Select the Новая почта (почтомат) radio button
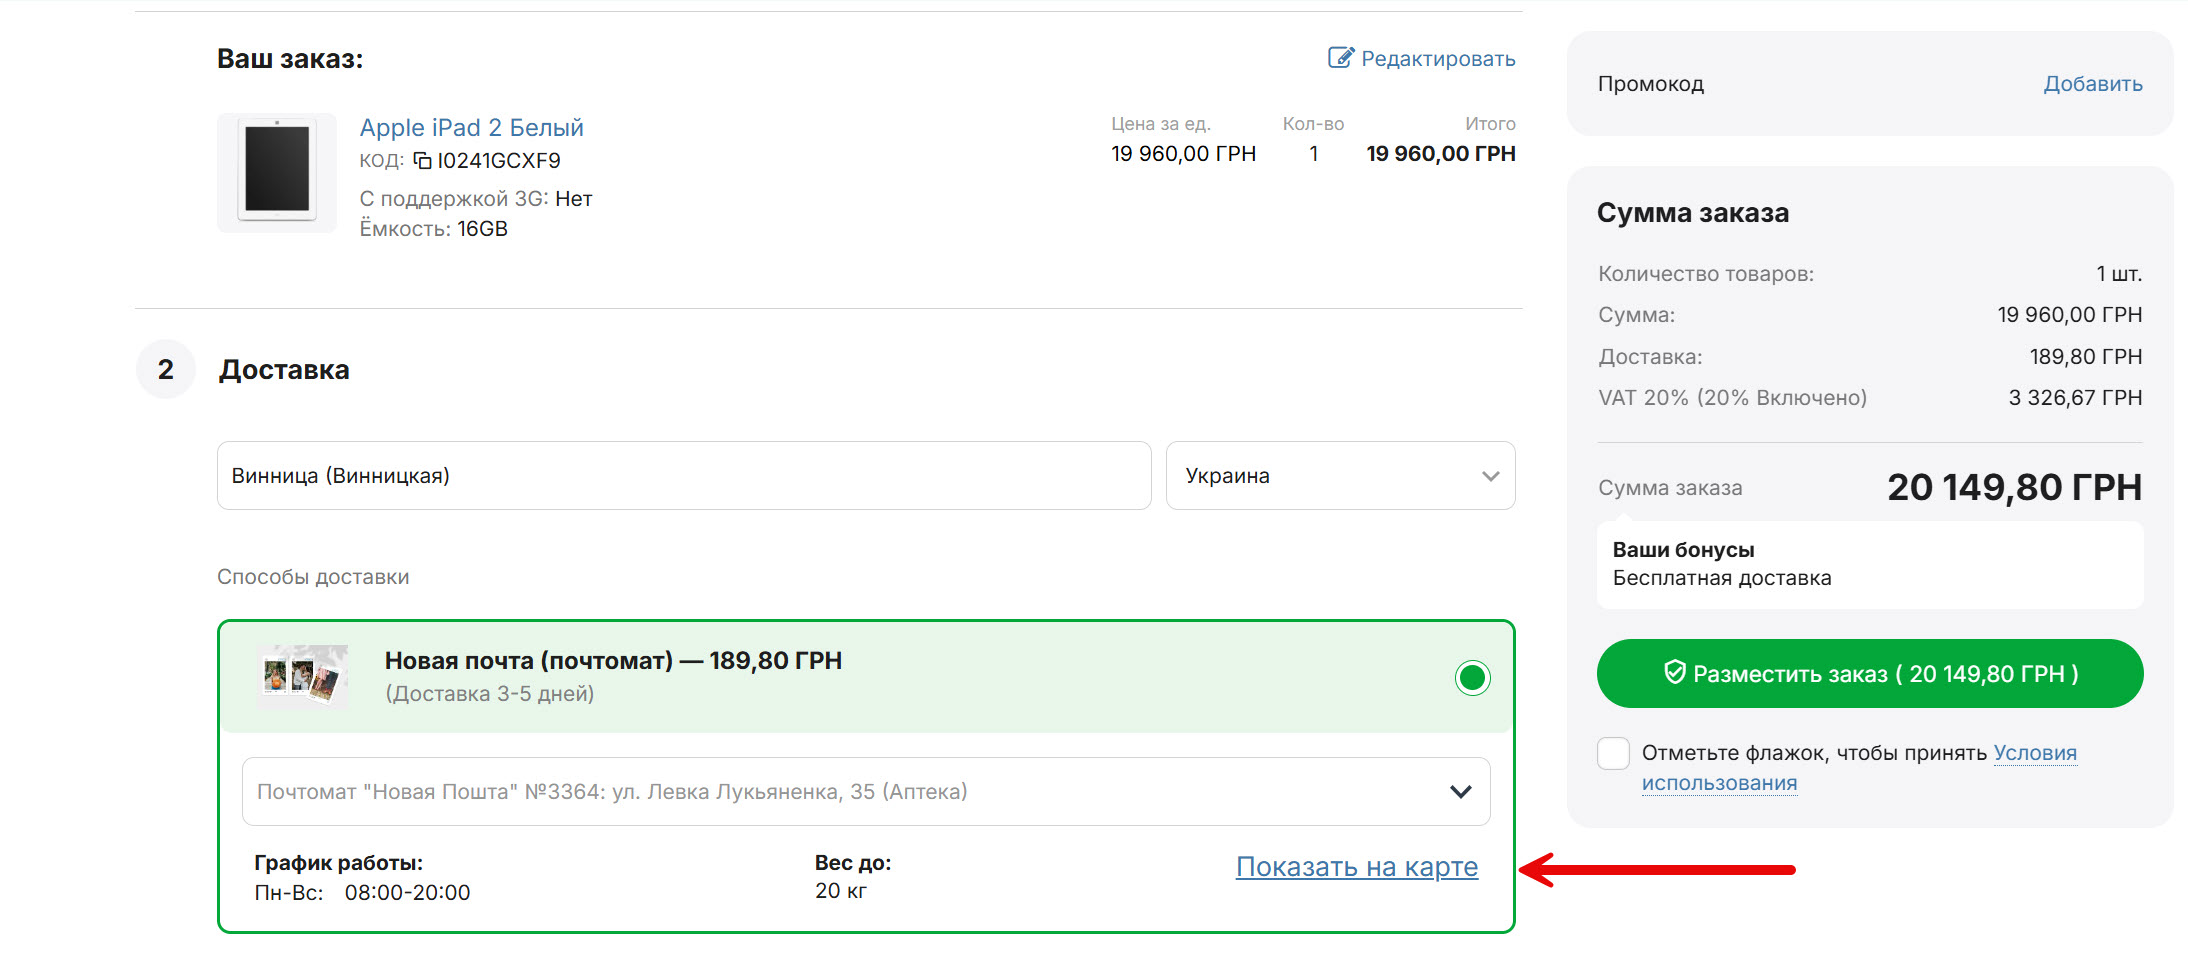Screen dimensions: 2188x958 [x=1472, y=678]
